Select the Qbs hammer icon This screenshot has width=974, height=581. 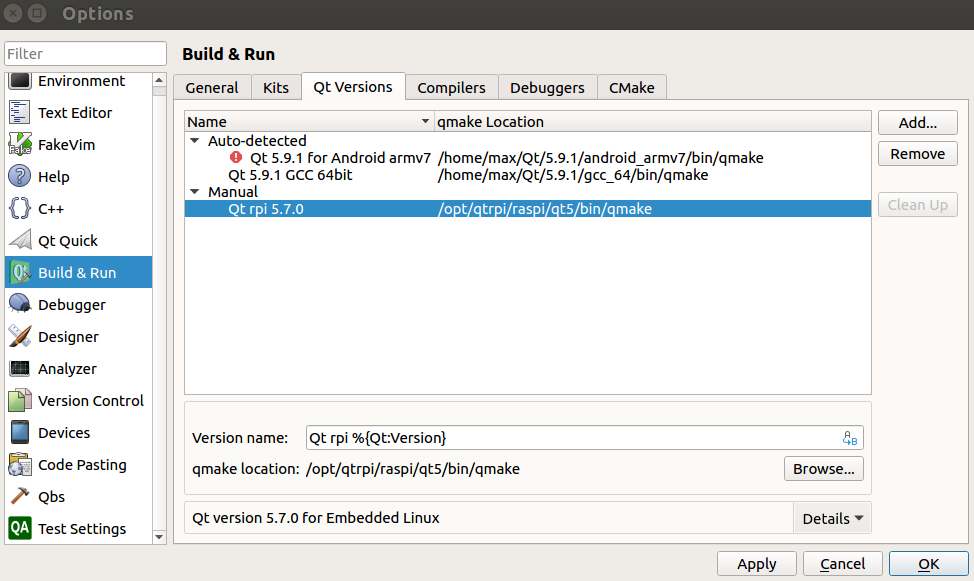point(19,496)
